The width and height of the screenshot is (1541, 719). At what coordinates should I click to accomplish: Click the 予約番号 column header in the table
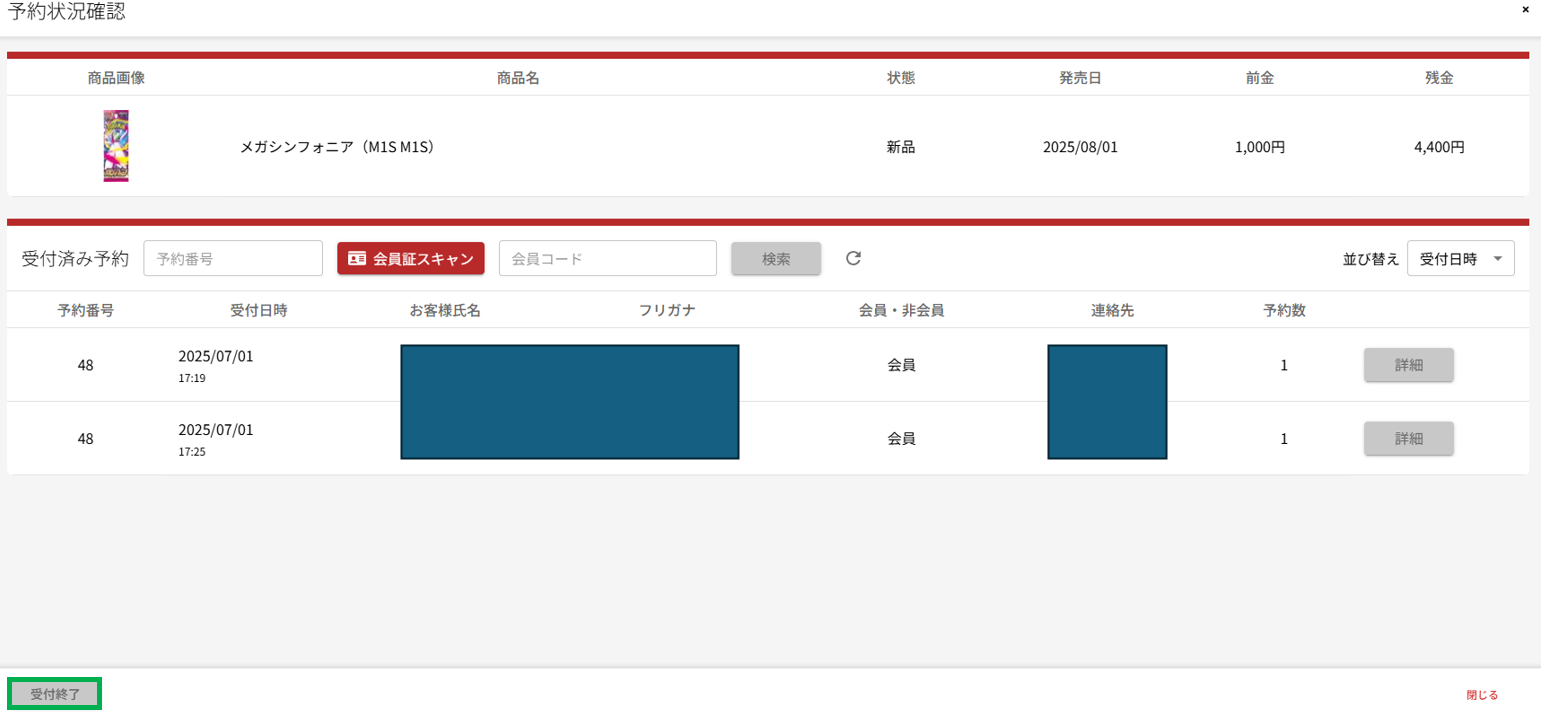coord(85,310)
